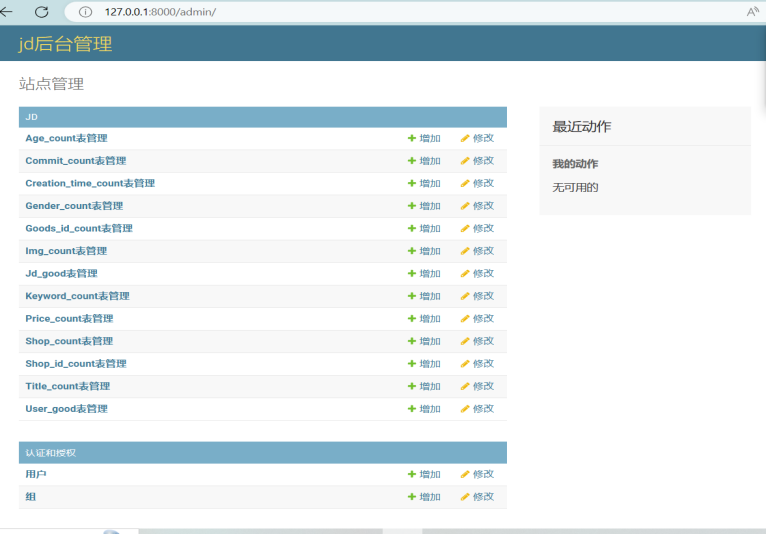Click 修改 in Goods_id_count row
The image size is (766, 534).
(477, 228)
